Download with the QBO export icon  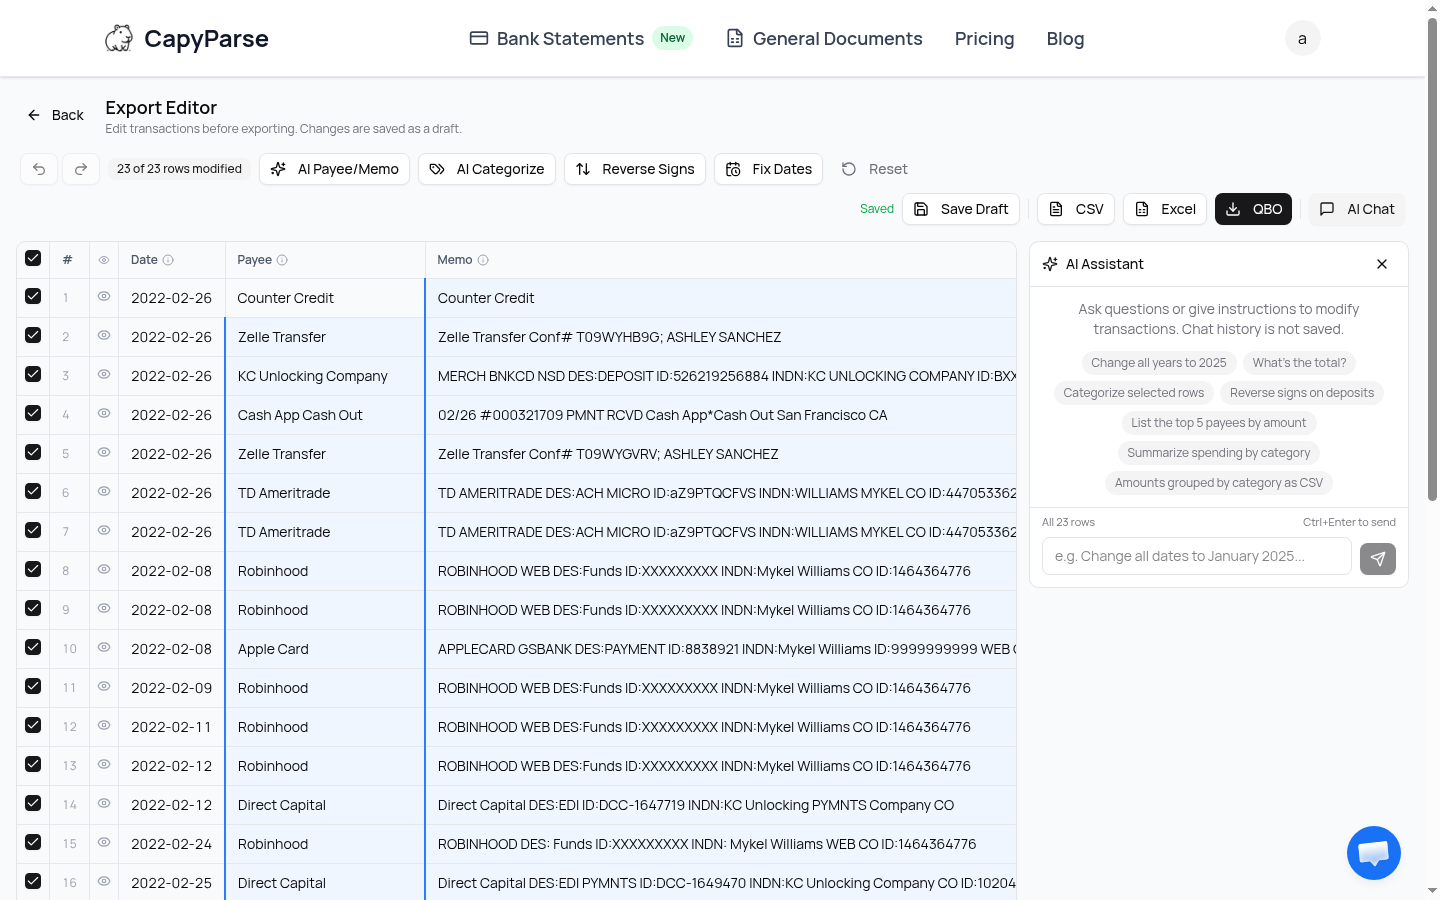coord(1231,209)
